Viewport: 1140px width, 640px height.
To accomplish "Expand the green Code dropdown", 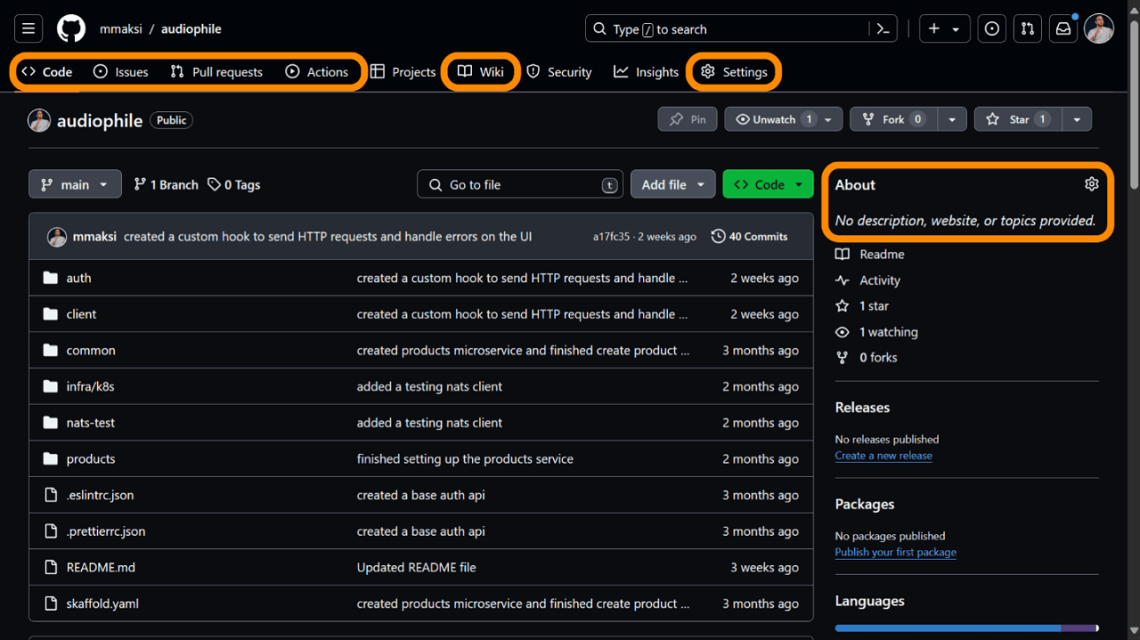I will point(767,184).
